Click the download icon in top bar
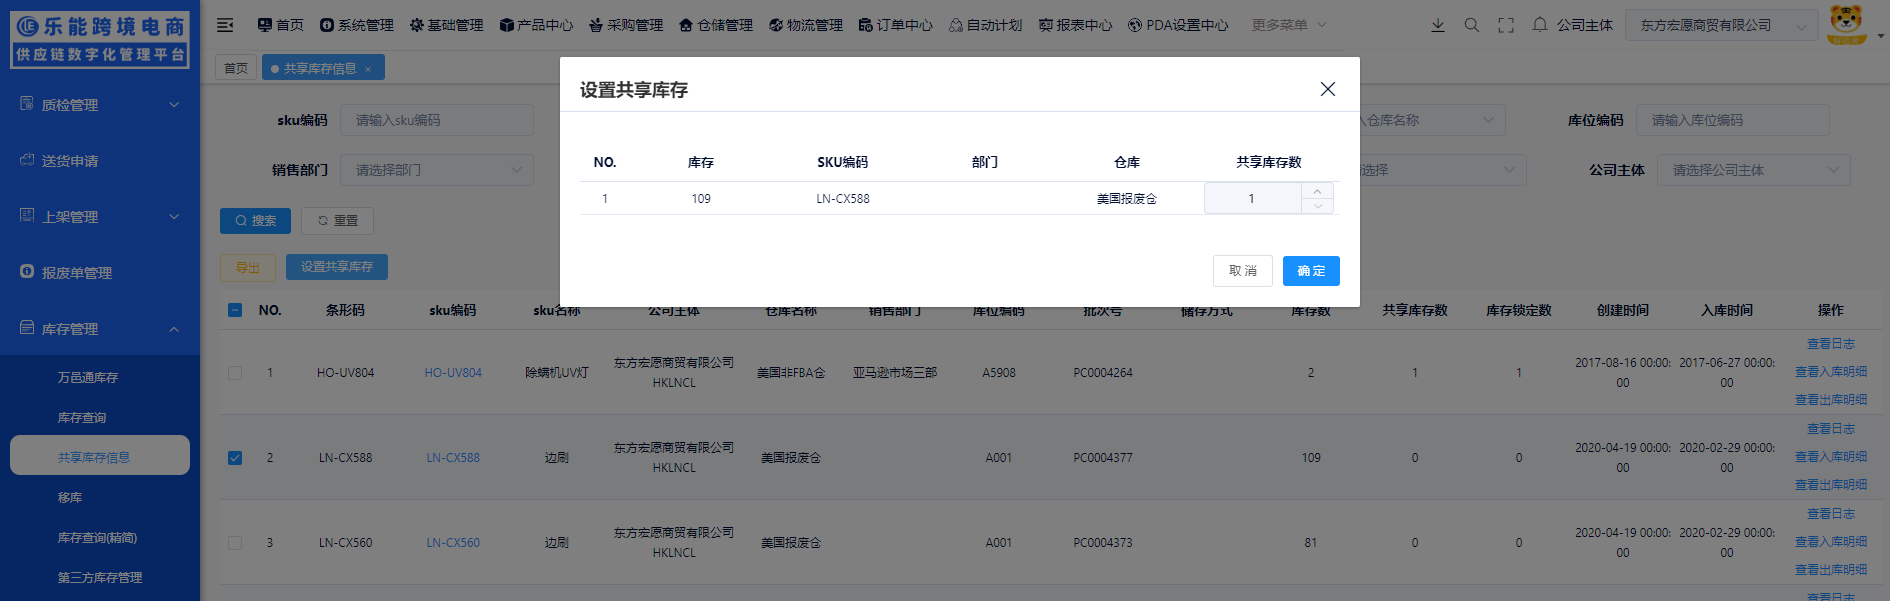Screen dimensions: 1890x601 click(x=1437, y=25)
